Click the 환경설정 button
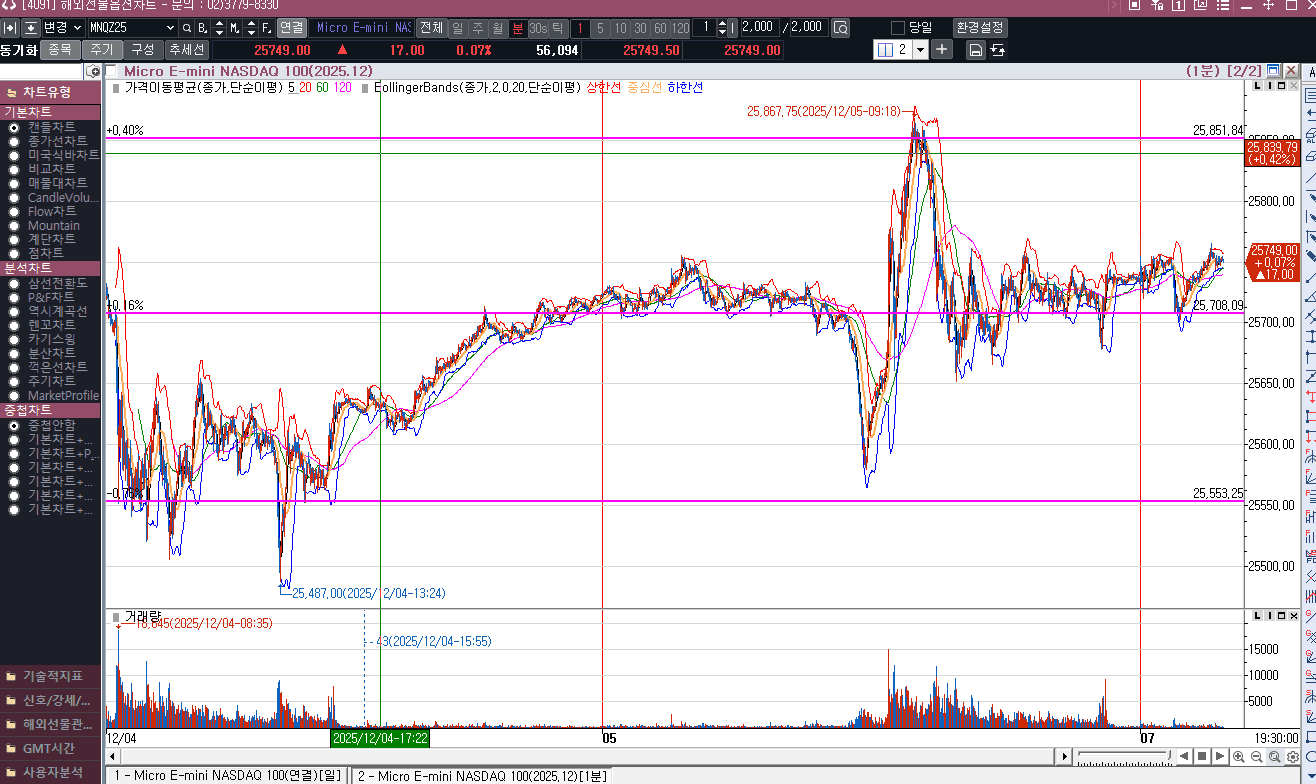Screen dimensions: 1316x784 pyautogui.click(x=979, y=28)
